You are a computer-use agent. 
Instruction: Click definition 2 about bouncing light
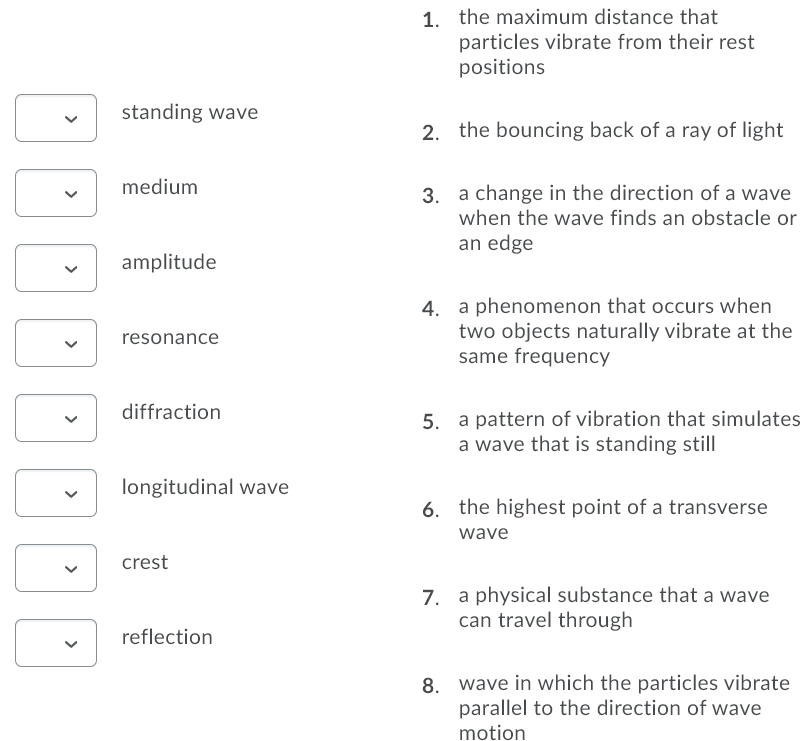coord(620,130)
